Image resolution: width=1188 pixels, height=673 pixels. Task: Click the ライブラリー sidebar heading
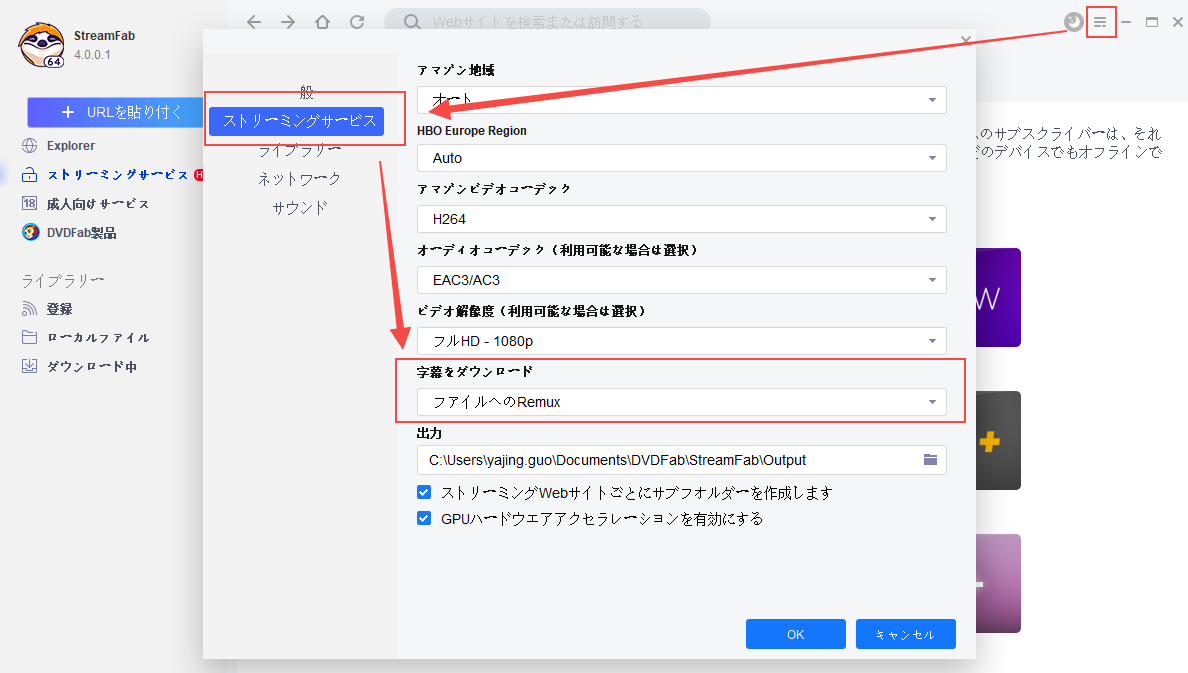(x=63, y=280)
